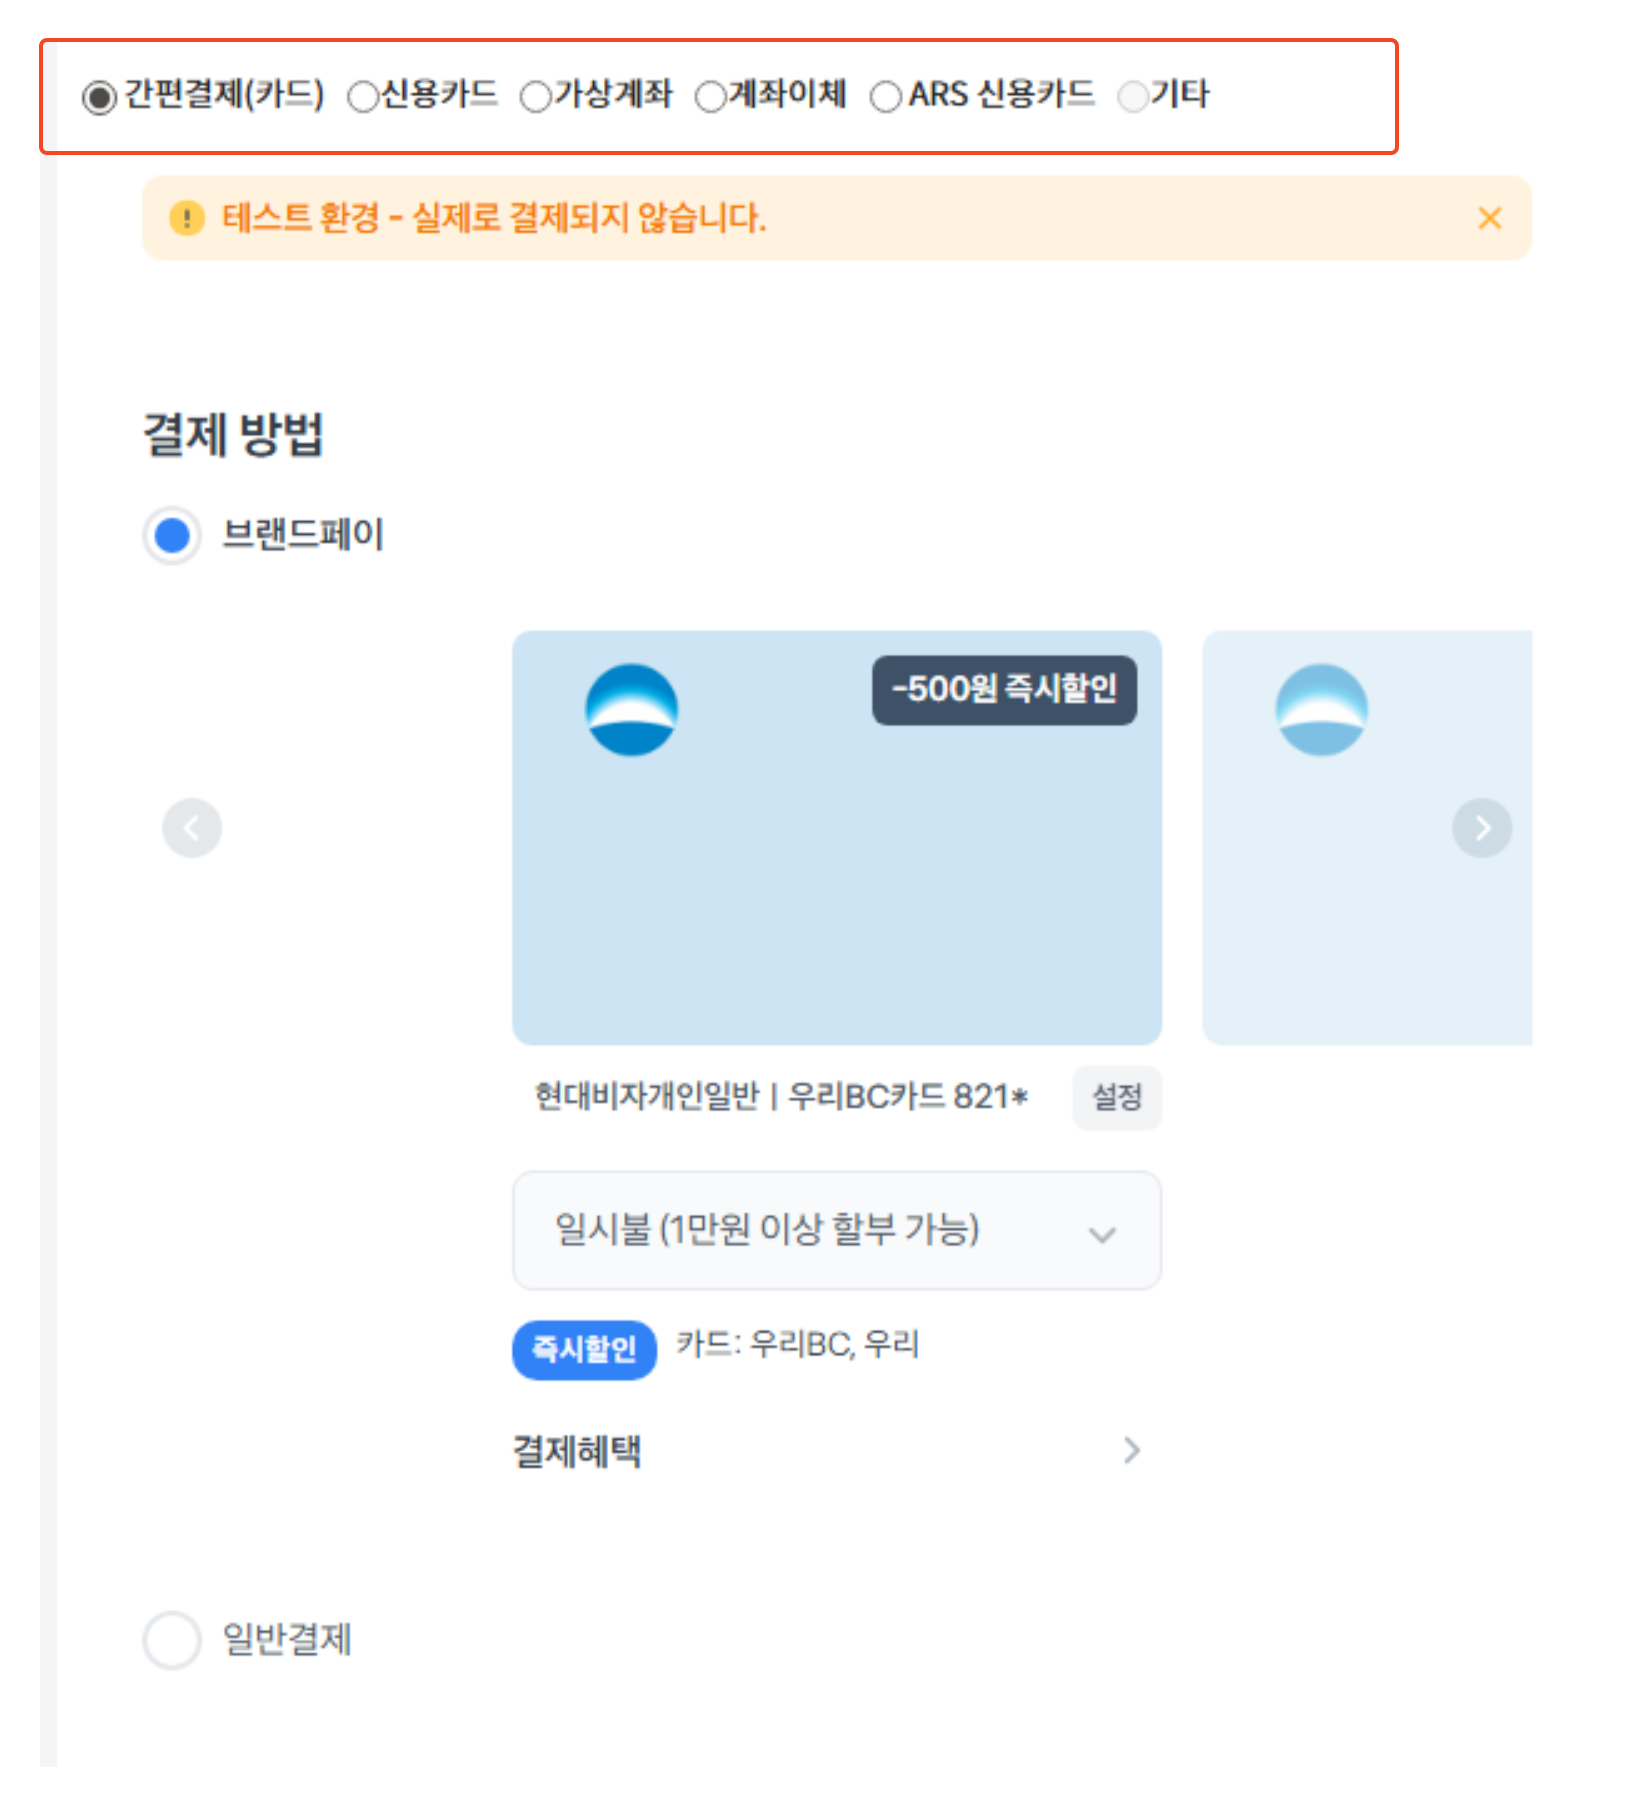Select the 간편결제(카드) radio button
Screen dimensions: 1640x1807
(x=99, y=97)
